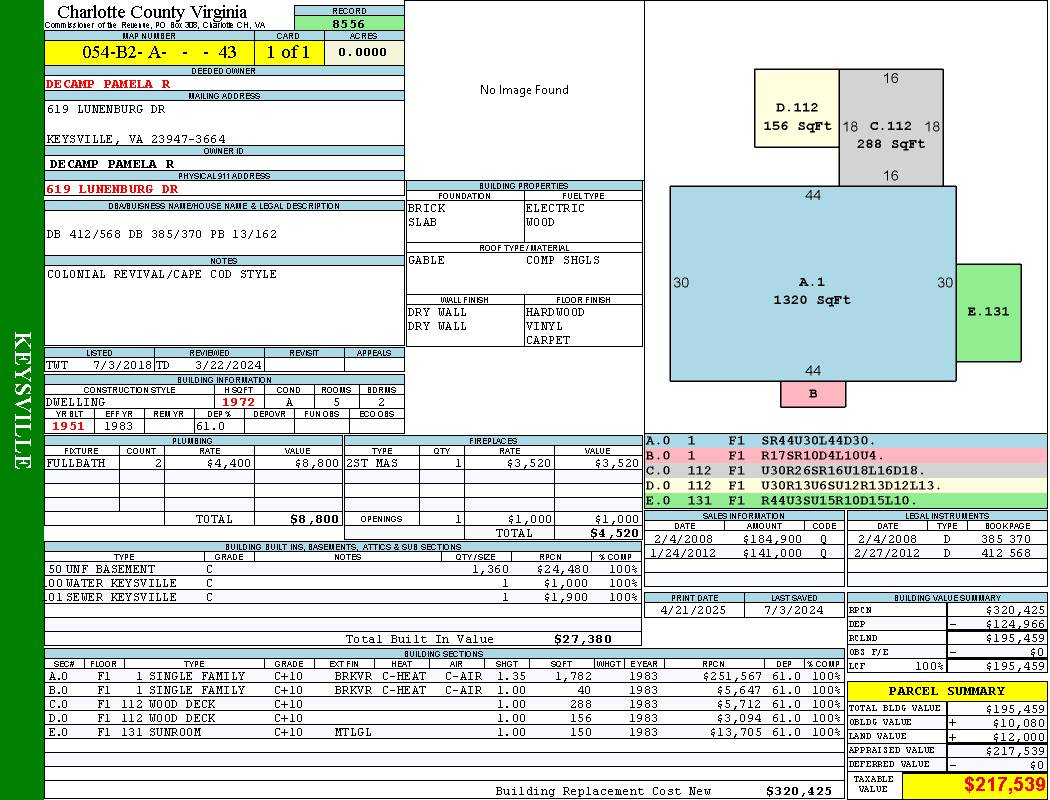Viewport: 1050px width, 800px height.
Task: Select sketch legend row A.0 SR44U30L44D30
Action: 846,441
